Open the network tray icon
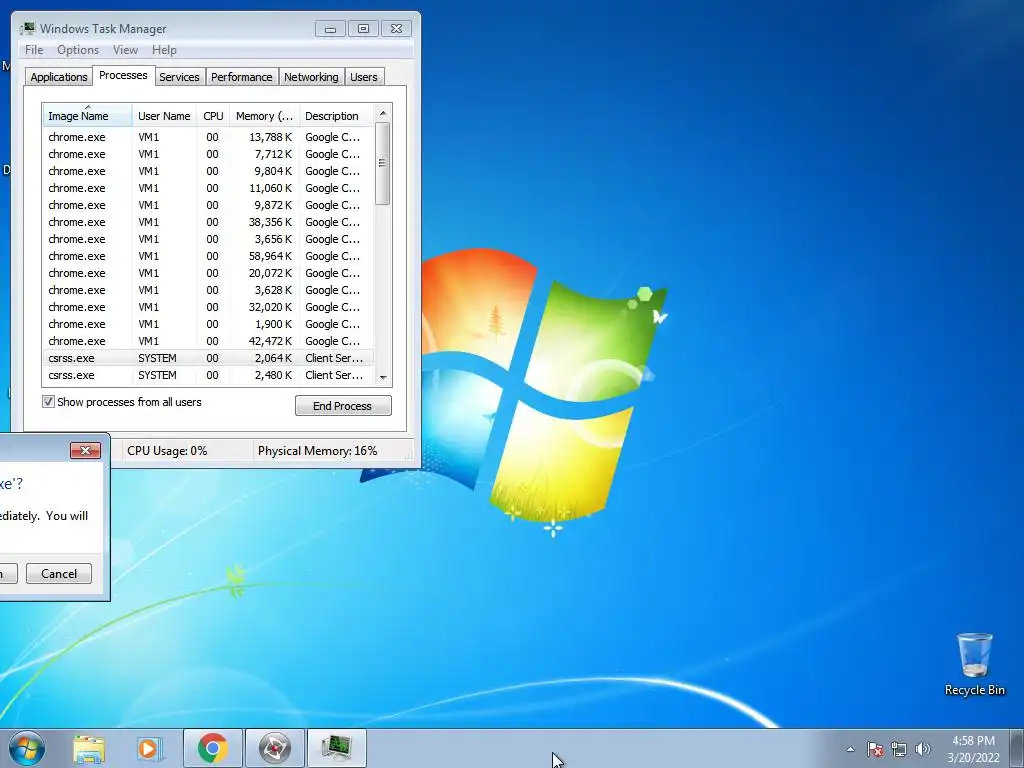Screen dimensions: 1024x768 click(x=899, y=749)
